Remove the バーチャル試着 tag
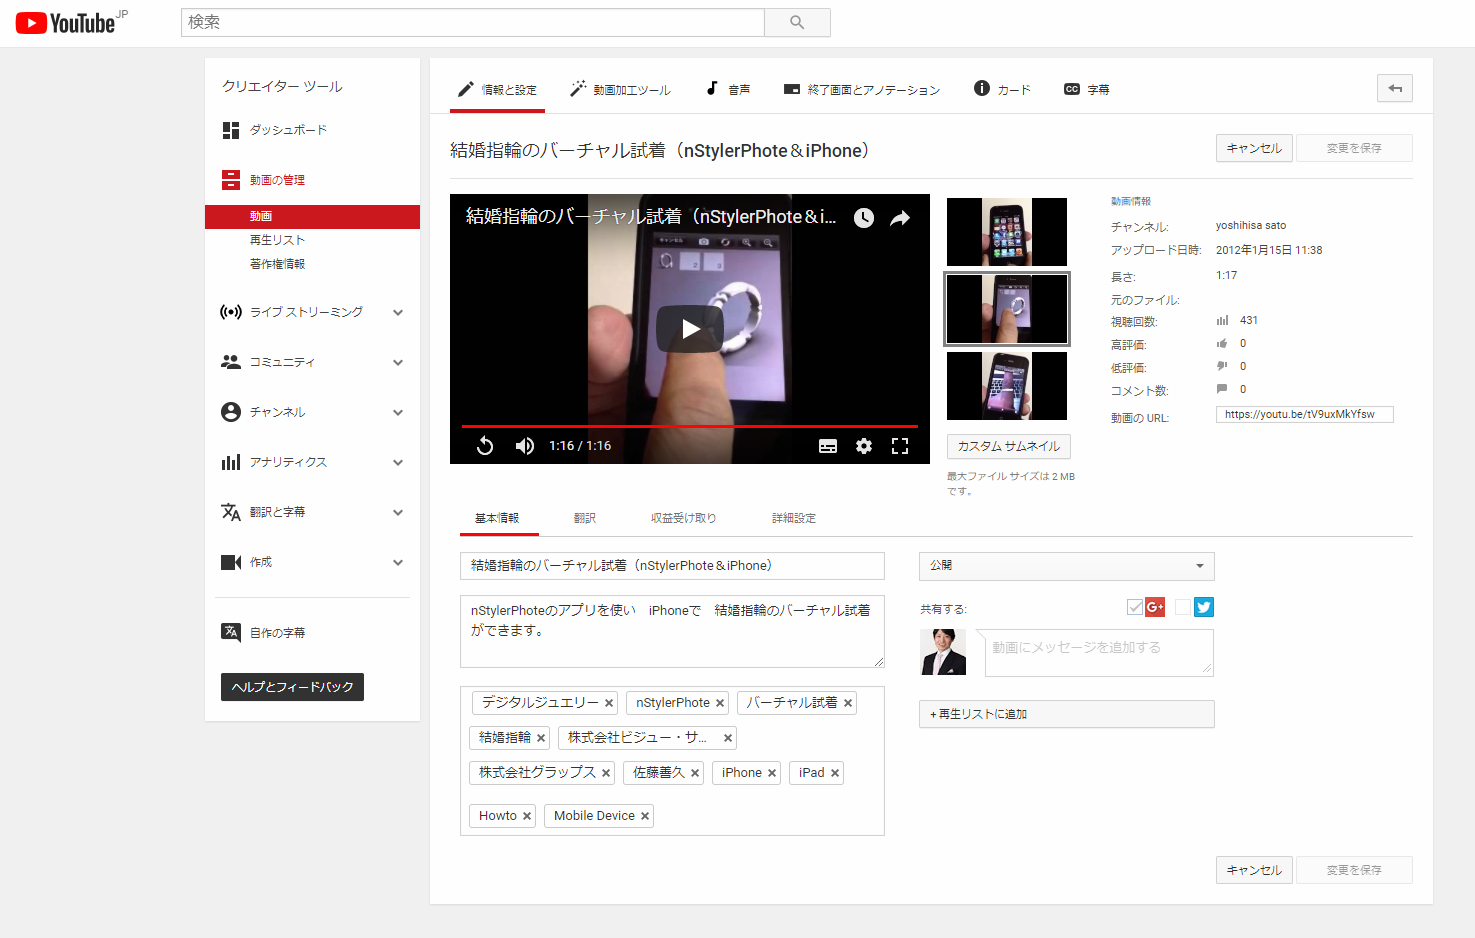The width and height of the screenshot is (1475, 938). [x=847, y=703]
